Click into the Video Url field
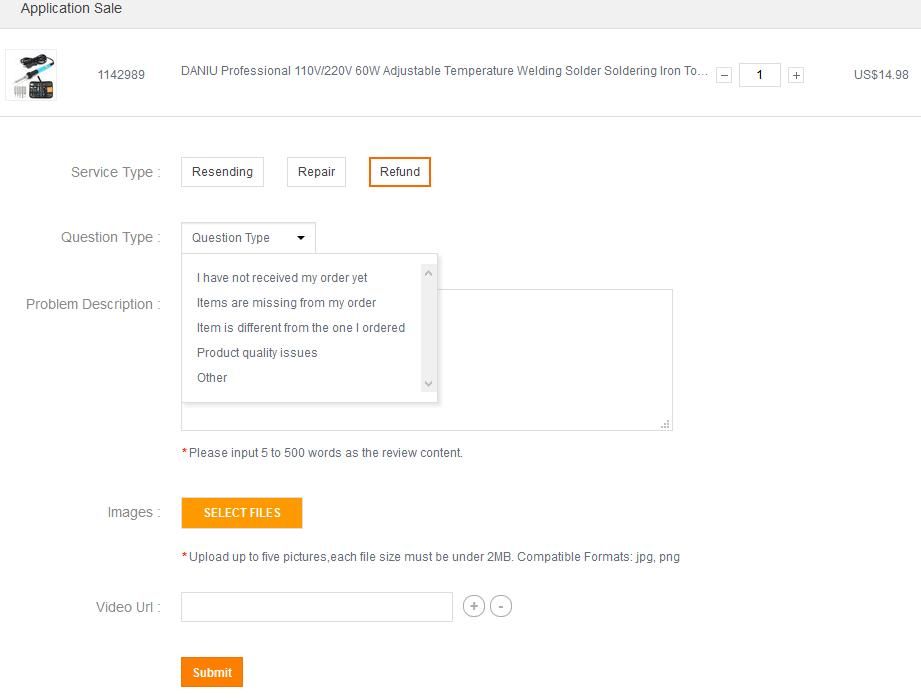Screen dimensions: 921x698 [316, 607]
